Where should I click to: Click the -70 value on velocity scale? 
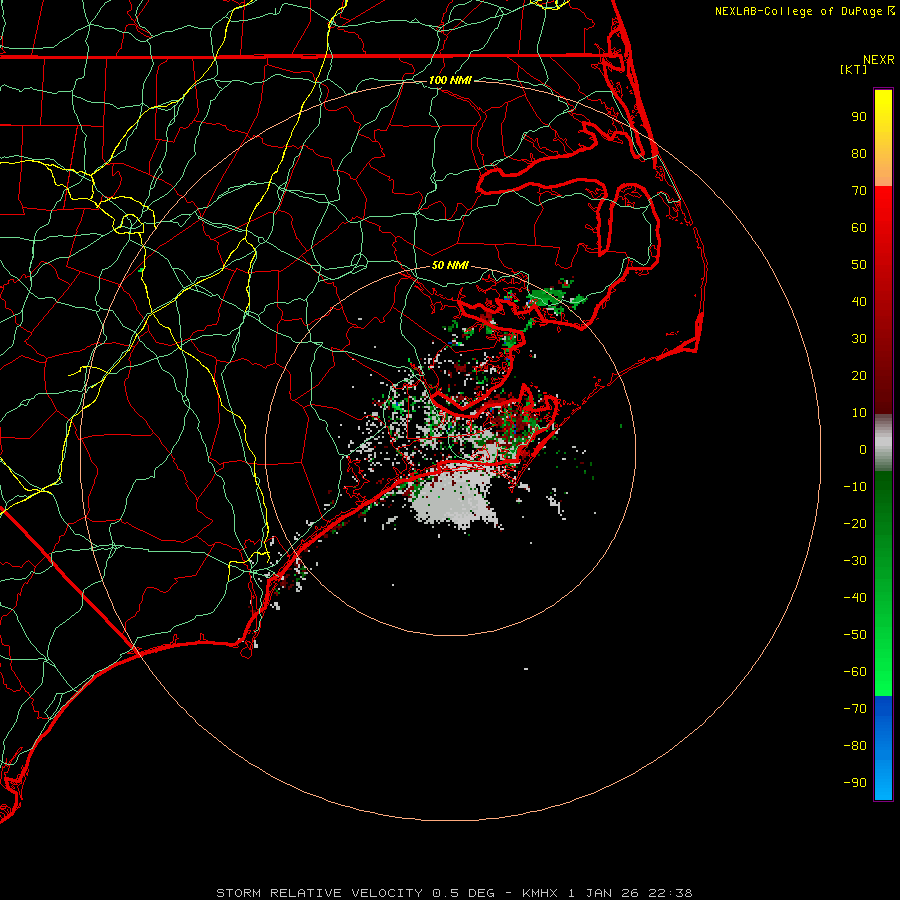click(x=855, y=708)
